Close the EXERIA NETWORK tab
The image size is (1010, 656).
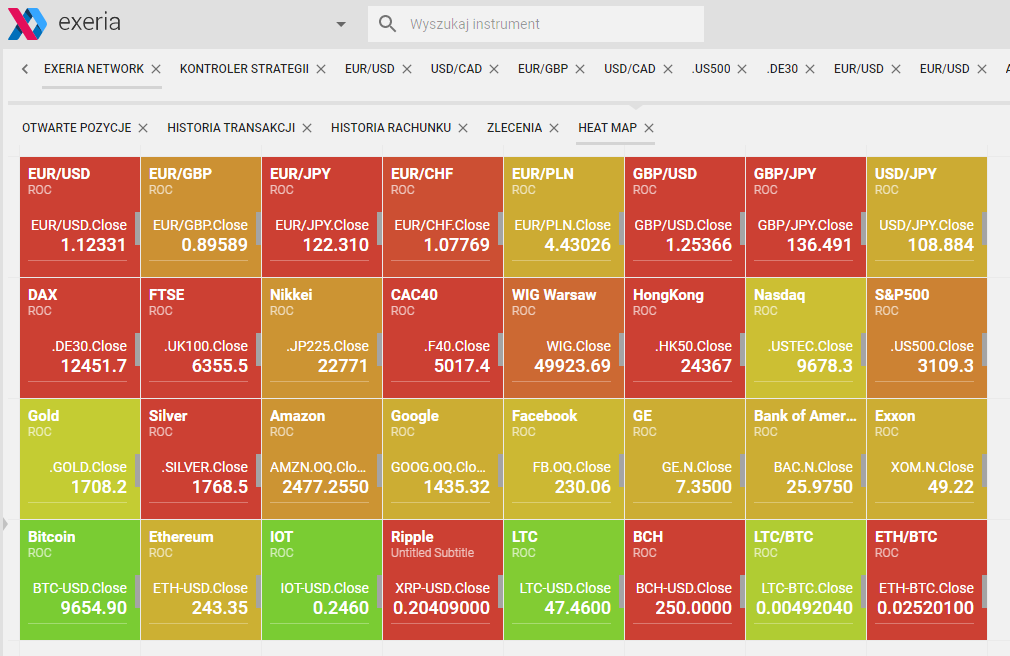156,69
